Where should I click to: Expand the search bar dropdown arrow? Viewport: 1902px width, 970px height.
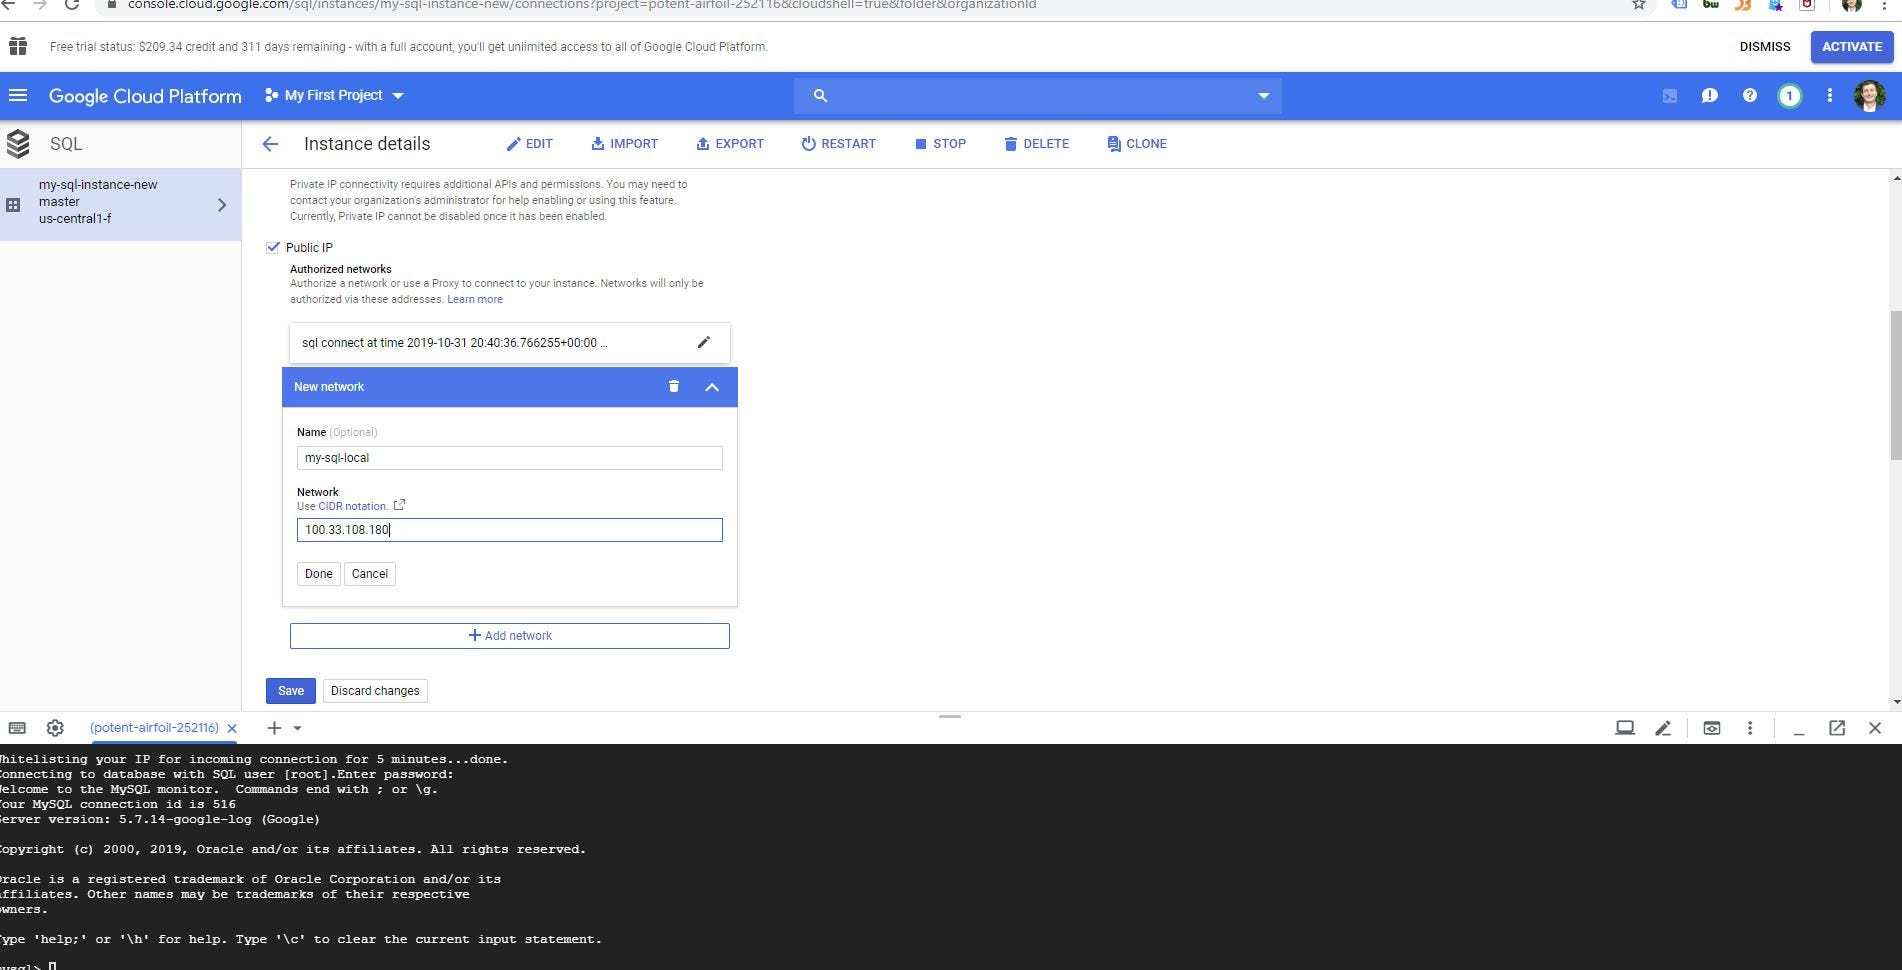tap(1264, 96)
